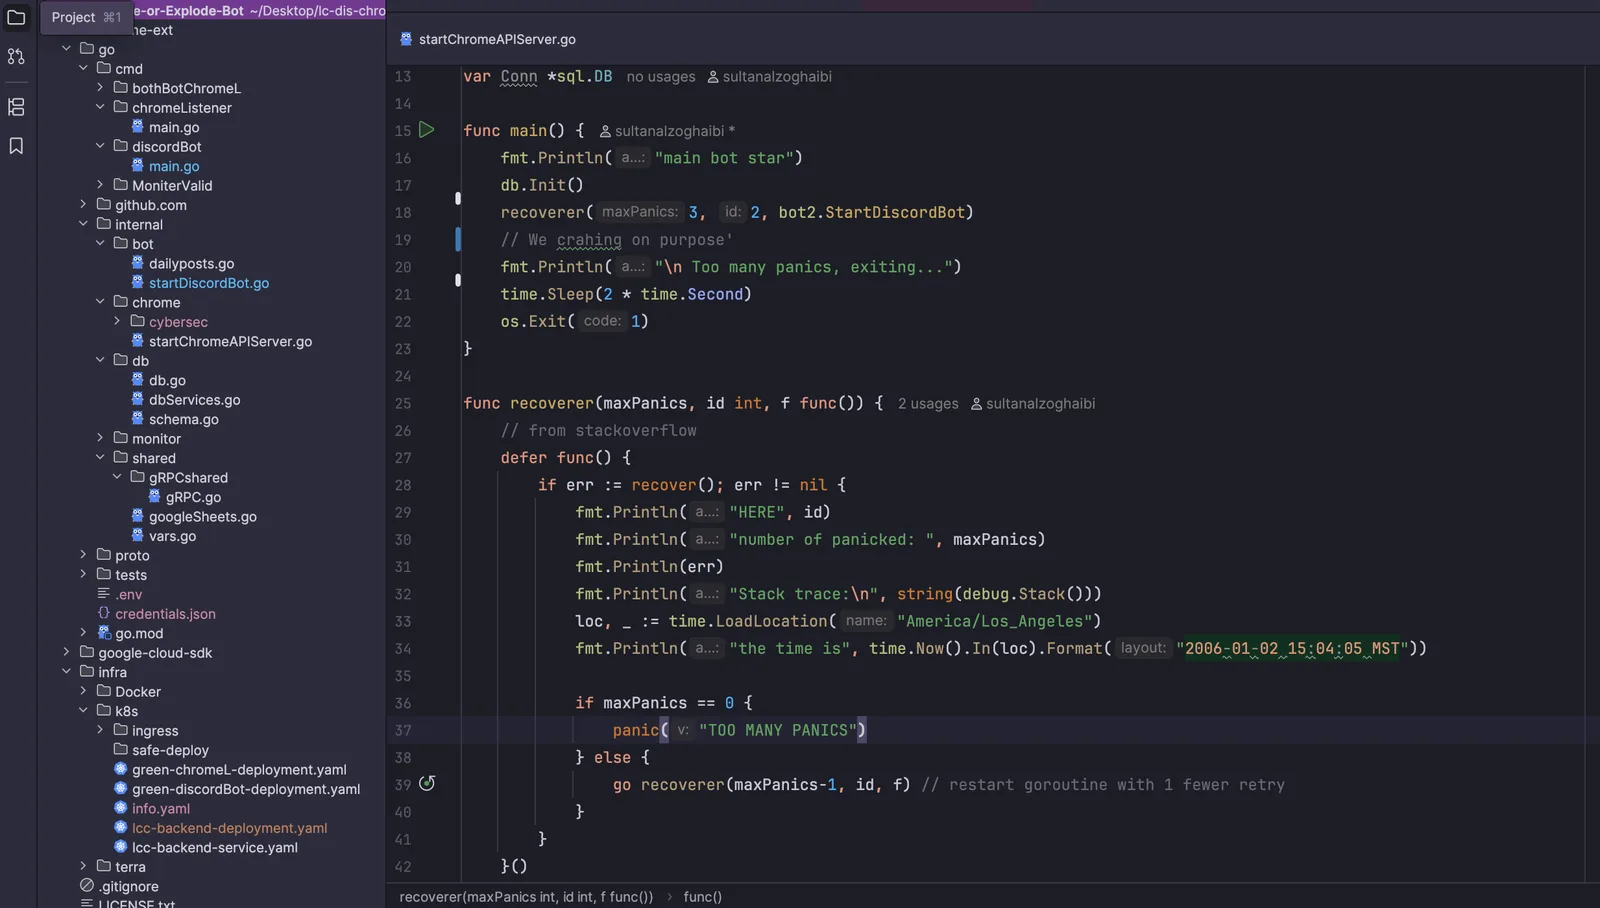This screenshot has height=908, width=1600.
Task: Click 'America/Los_Angeles' string on line 33
Action: [x=994, y=622]
